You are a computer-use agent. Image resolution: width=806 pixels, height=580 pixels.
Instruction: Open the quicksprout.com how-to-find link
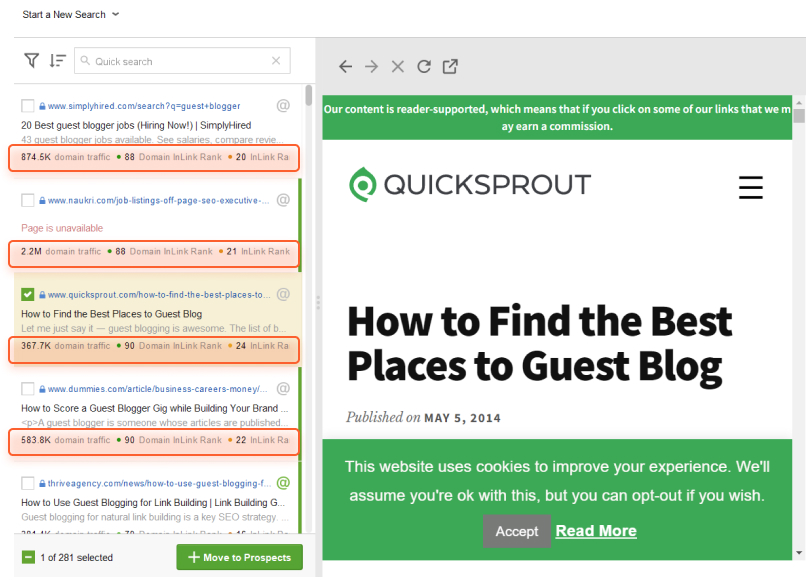point(158,295)
